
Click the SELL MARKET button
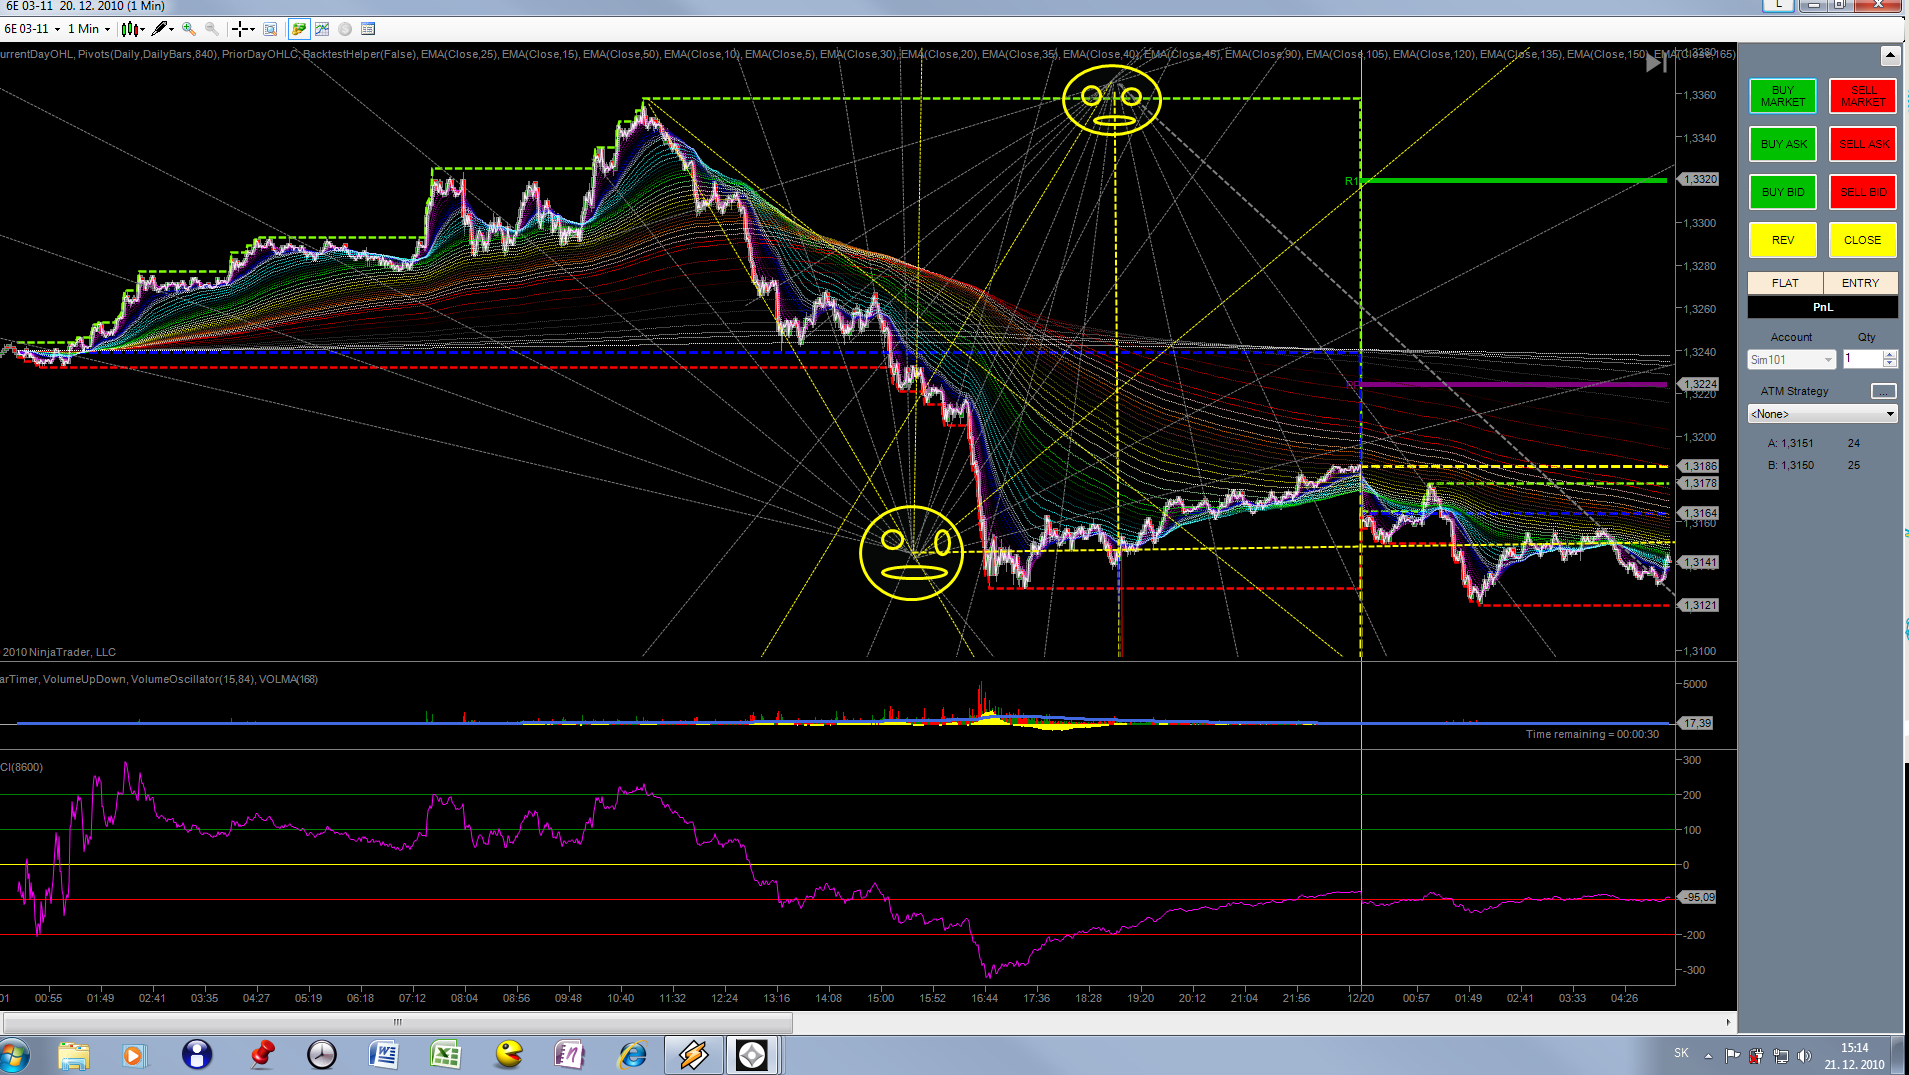click(x=1863, y=96)
